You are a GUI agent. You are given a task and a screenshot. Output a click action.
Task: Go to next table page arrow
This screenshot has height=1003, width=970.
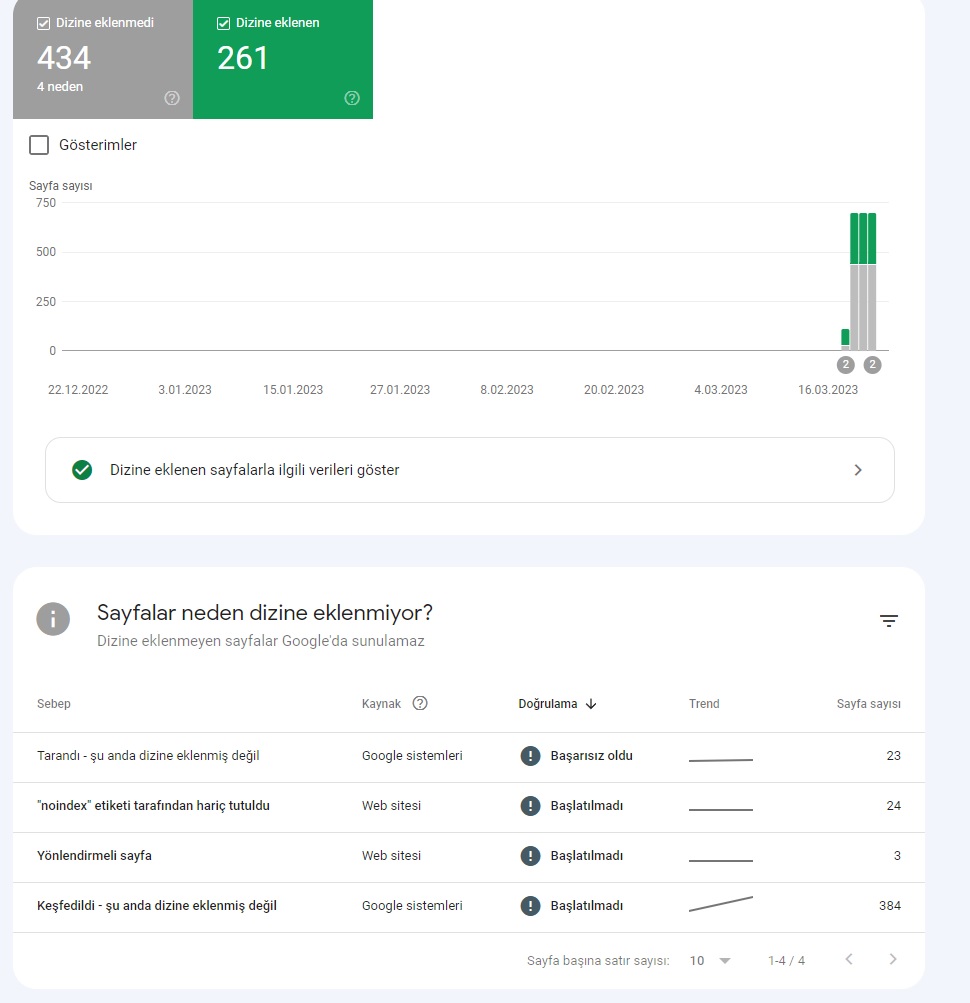(x=893, y=959)
